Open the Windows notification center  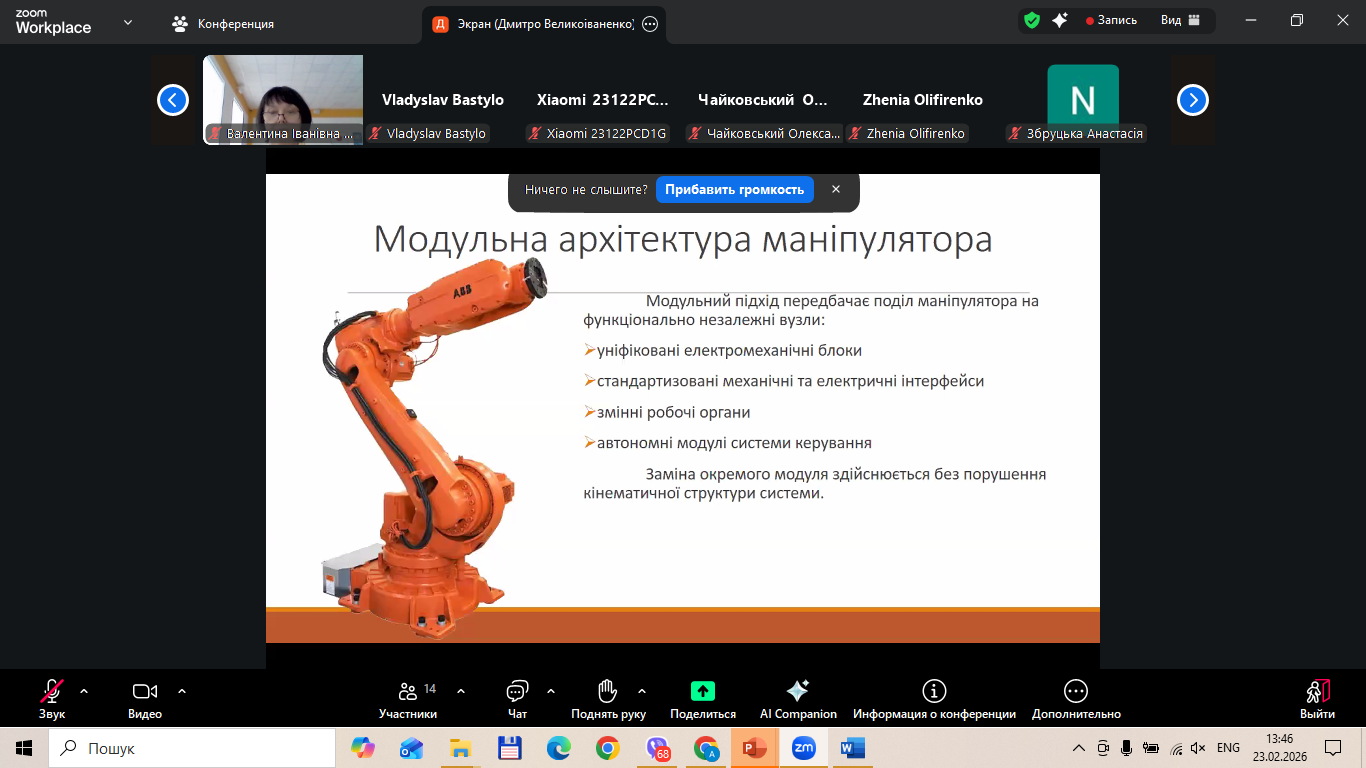tap(1333, 748)
